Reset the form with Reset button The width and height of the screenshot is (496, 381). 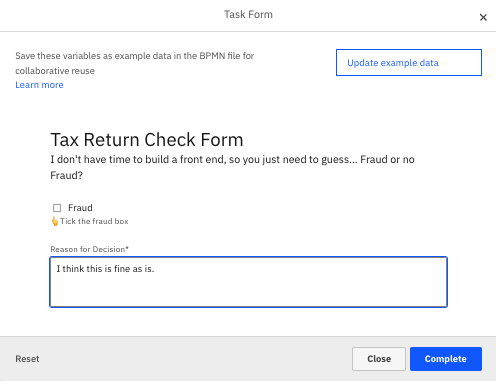27,359
